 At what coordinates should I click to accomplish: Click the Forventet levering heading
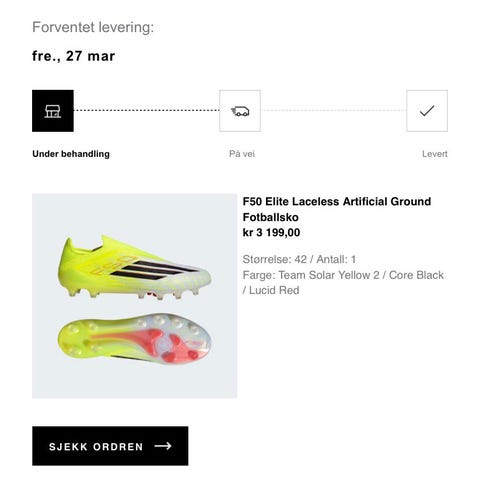(x=93, y=27)
